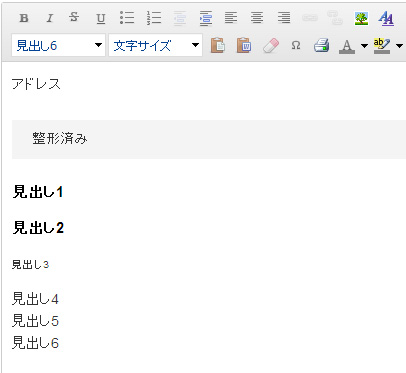Toggle strikethrough formatting

point(74,17)
